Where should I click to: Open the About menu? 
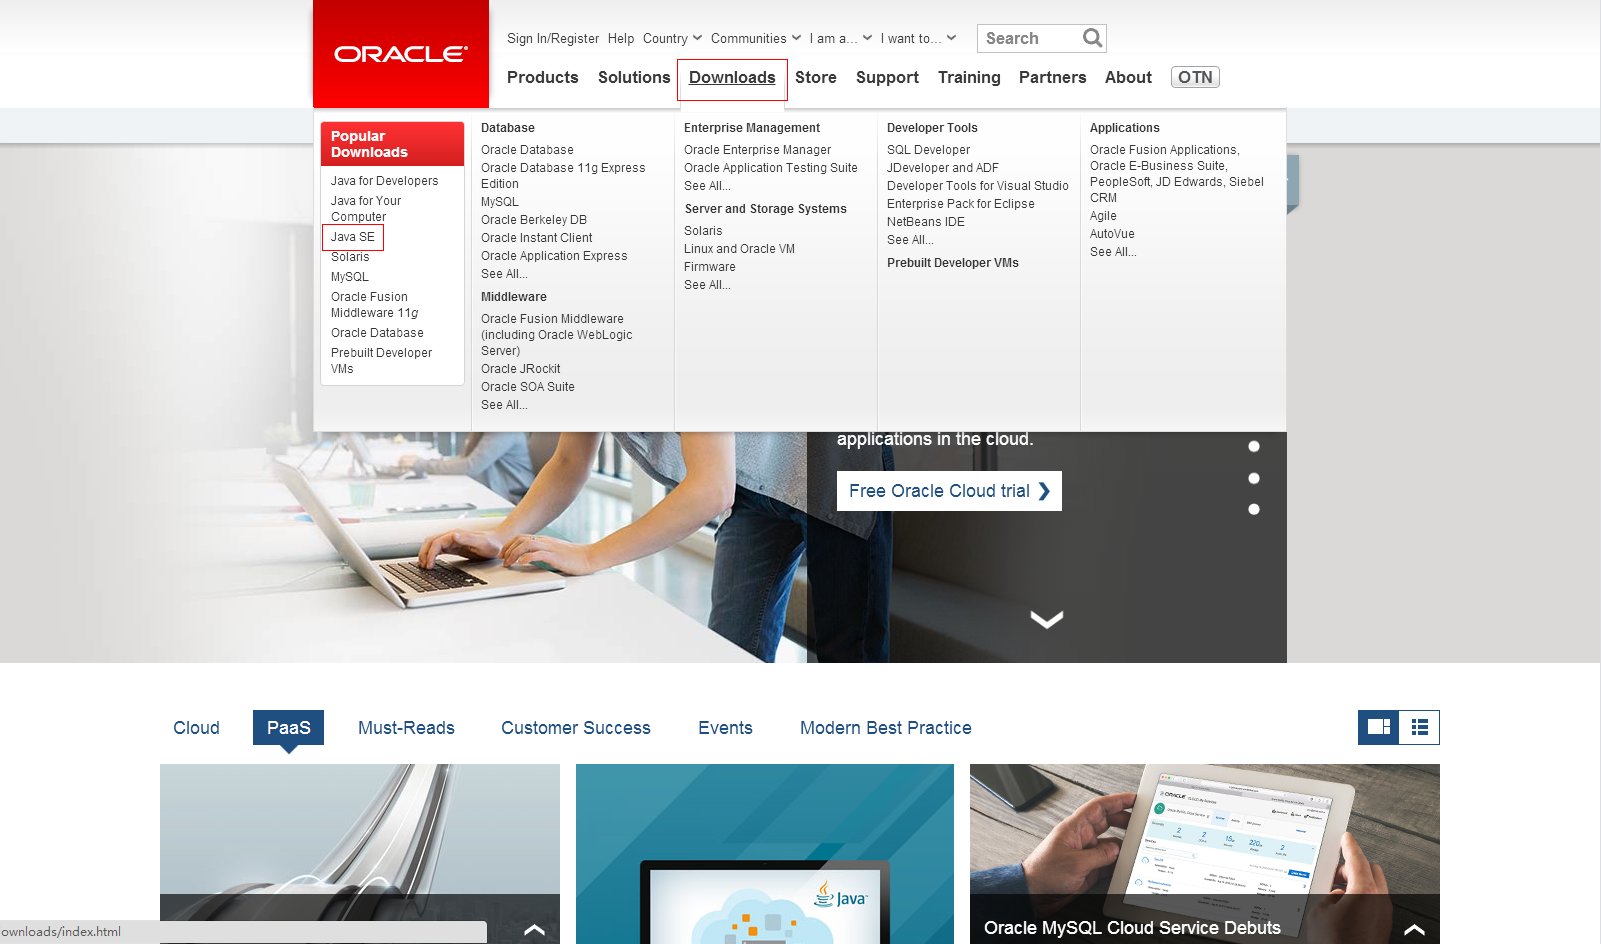pos(1128,77)
